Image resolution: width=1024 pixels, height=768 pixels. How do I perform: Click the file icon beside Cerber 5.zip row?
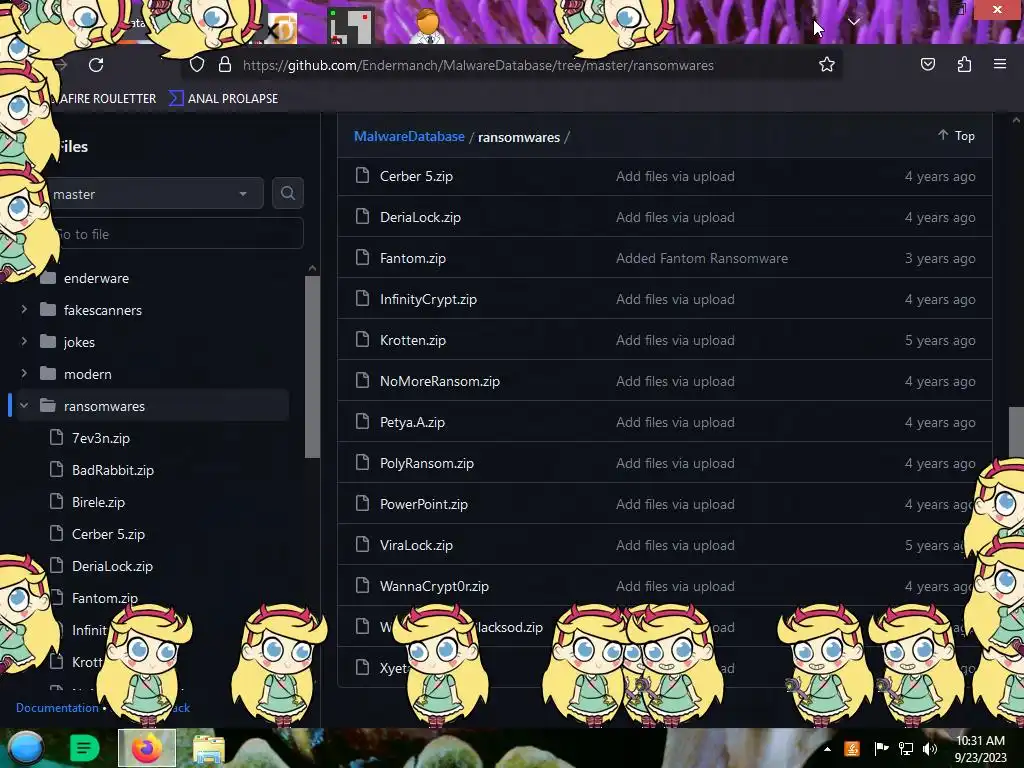tap(362, 176)
